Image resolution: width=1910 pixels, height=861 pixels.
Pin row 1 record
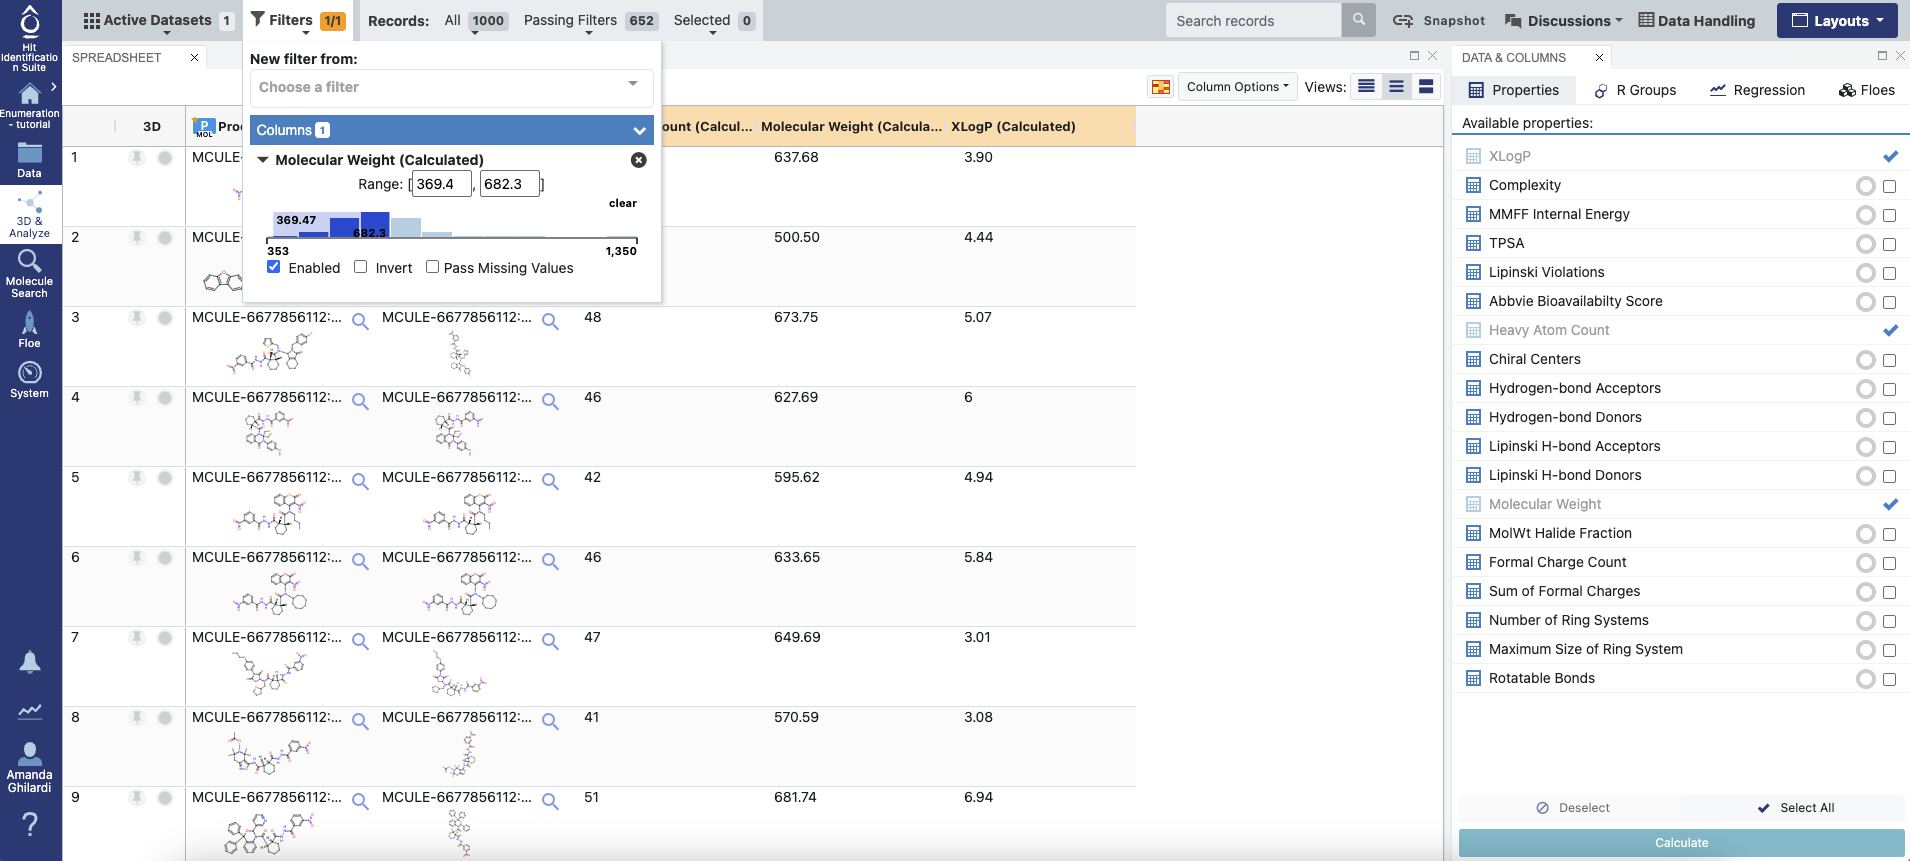137,158
